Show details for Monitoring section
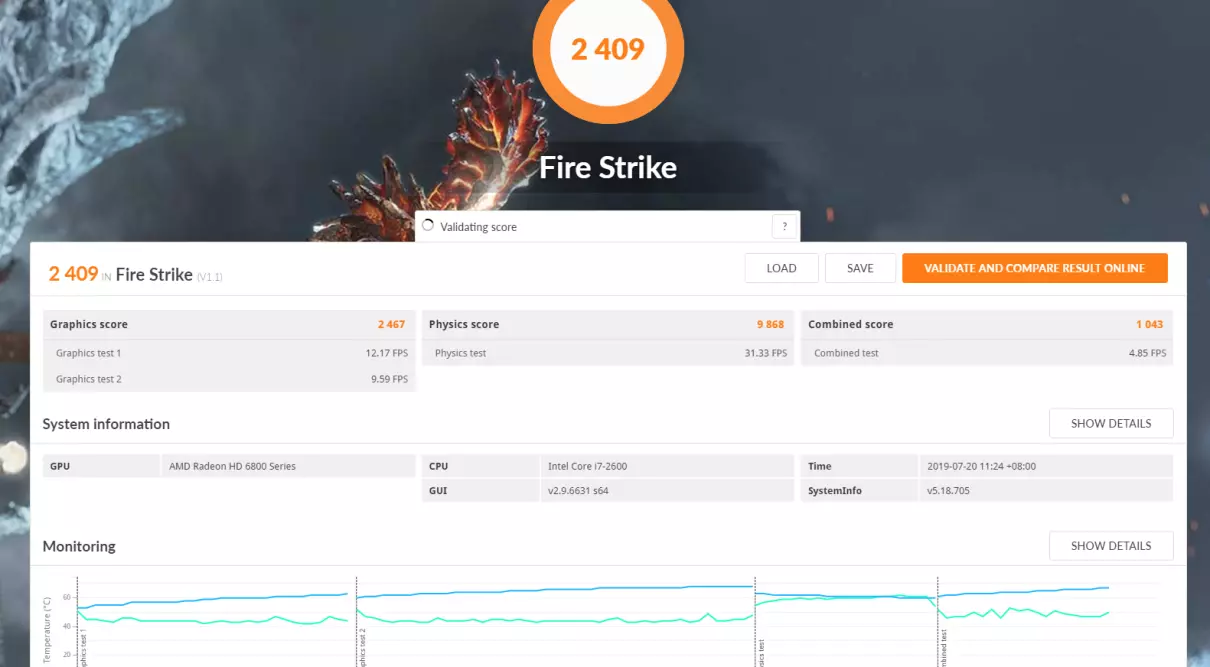 point(1111,546)
